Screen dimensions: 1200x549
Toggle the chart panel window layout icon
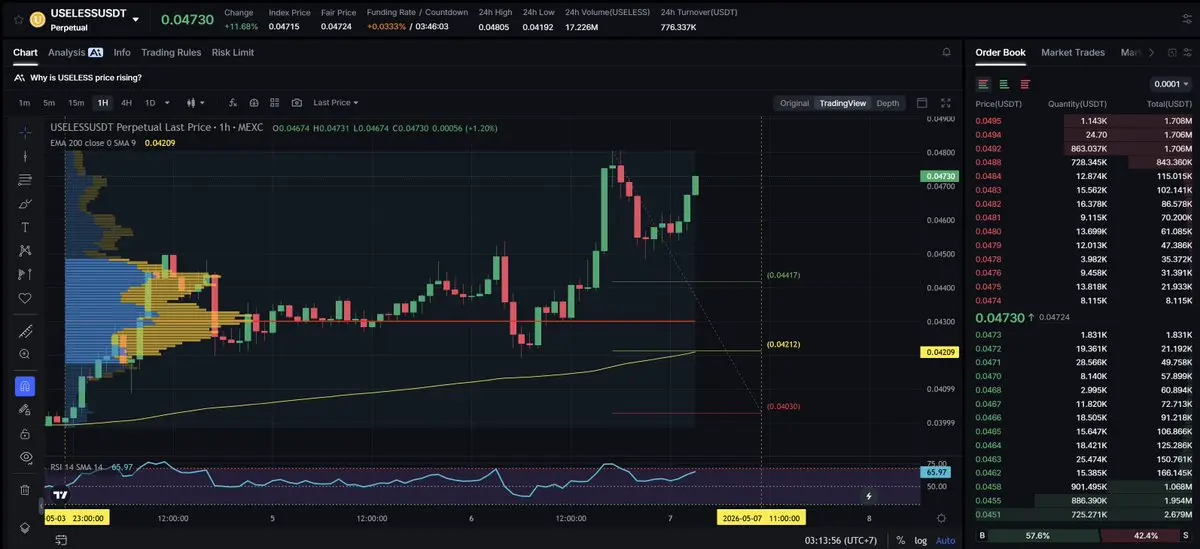tap(922, 102)
